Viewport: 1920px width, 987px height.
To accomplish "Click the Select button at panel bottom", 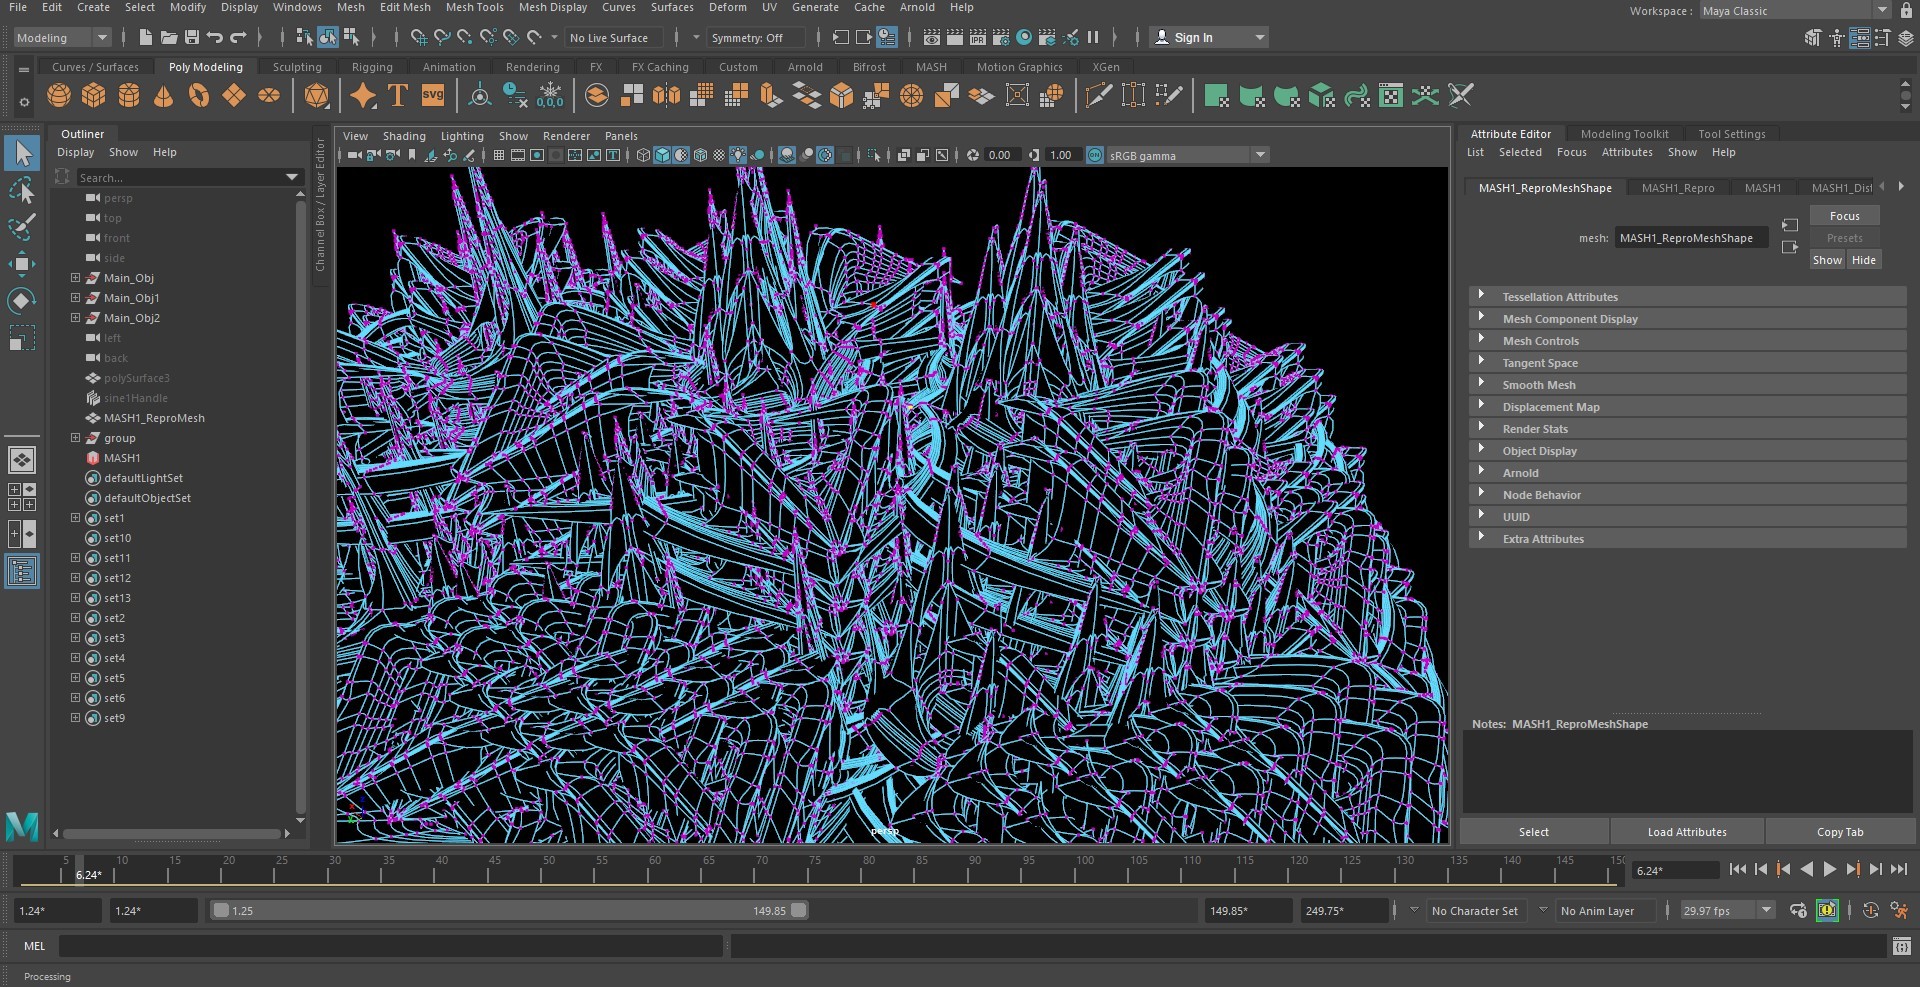I will point(1533,832).
